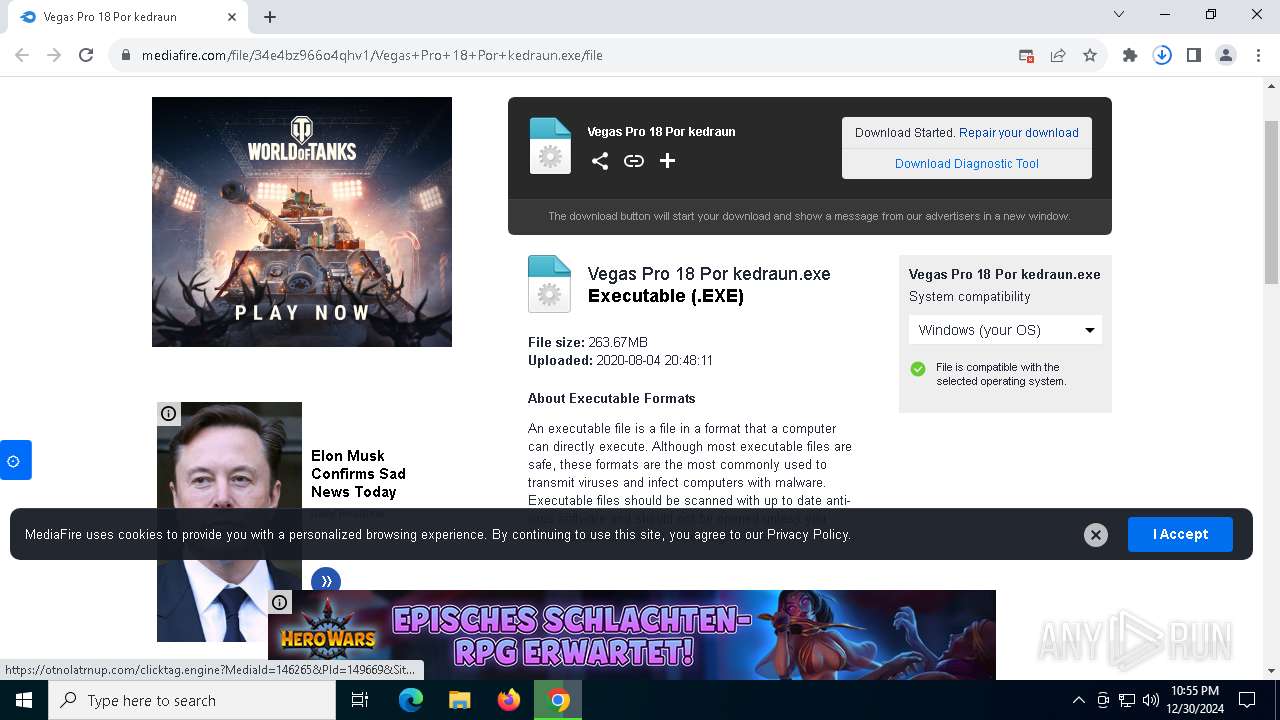Click the share icon under file name

click(599, 161)
